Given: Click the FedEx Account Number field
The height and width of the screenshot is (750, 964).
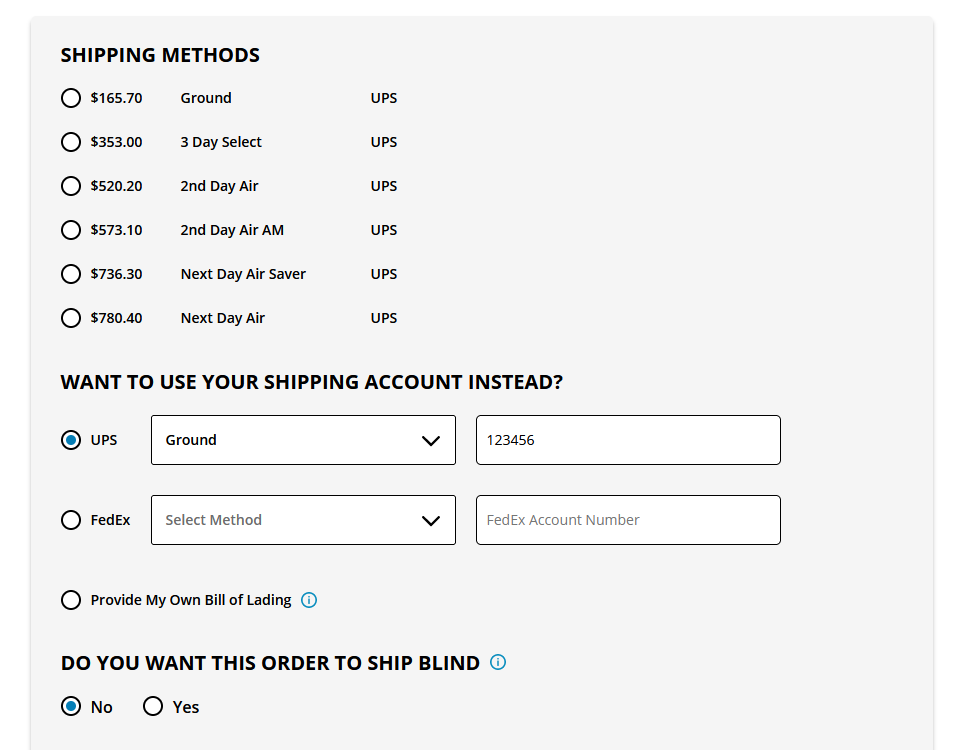Looking at the screenshot, I should [x=628, y=520].
